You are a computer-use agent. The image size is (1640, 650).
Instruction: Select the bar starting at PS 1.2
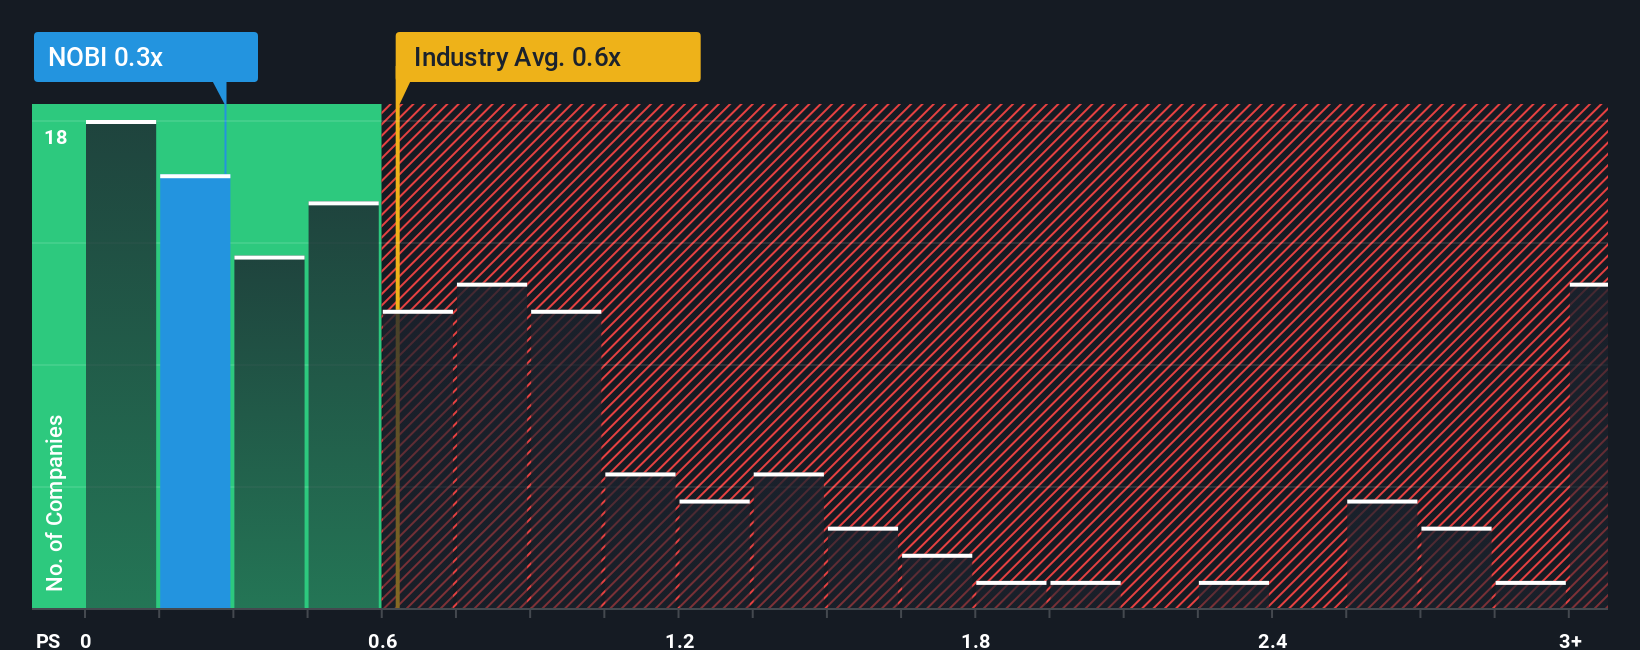click(715, 554)
